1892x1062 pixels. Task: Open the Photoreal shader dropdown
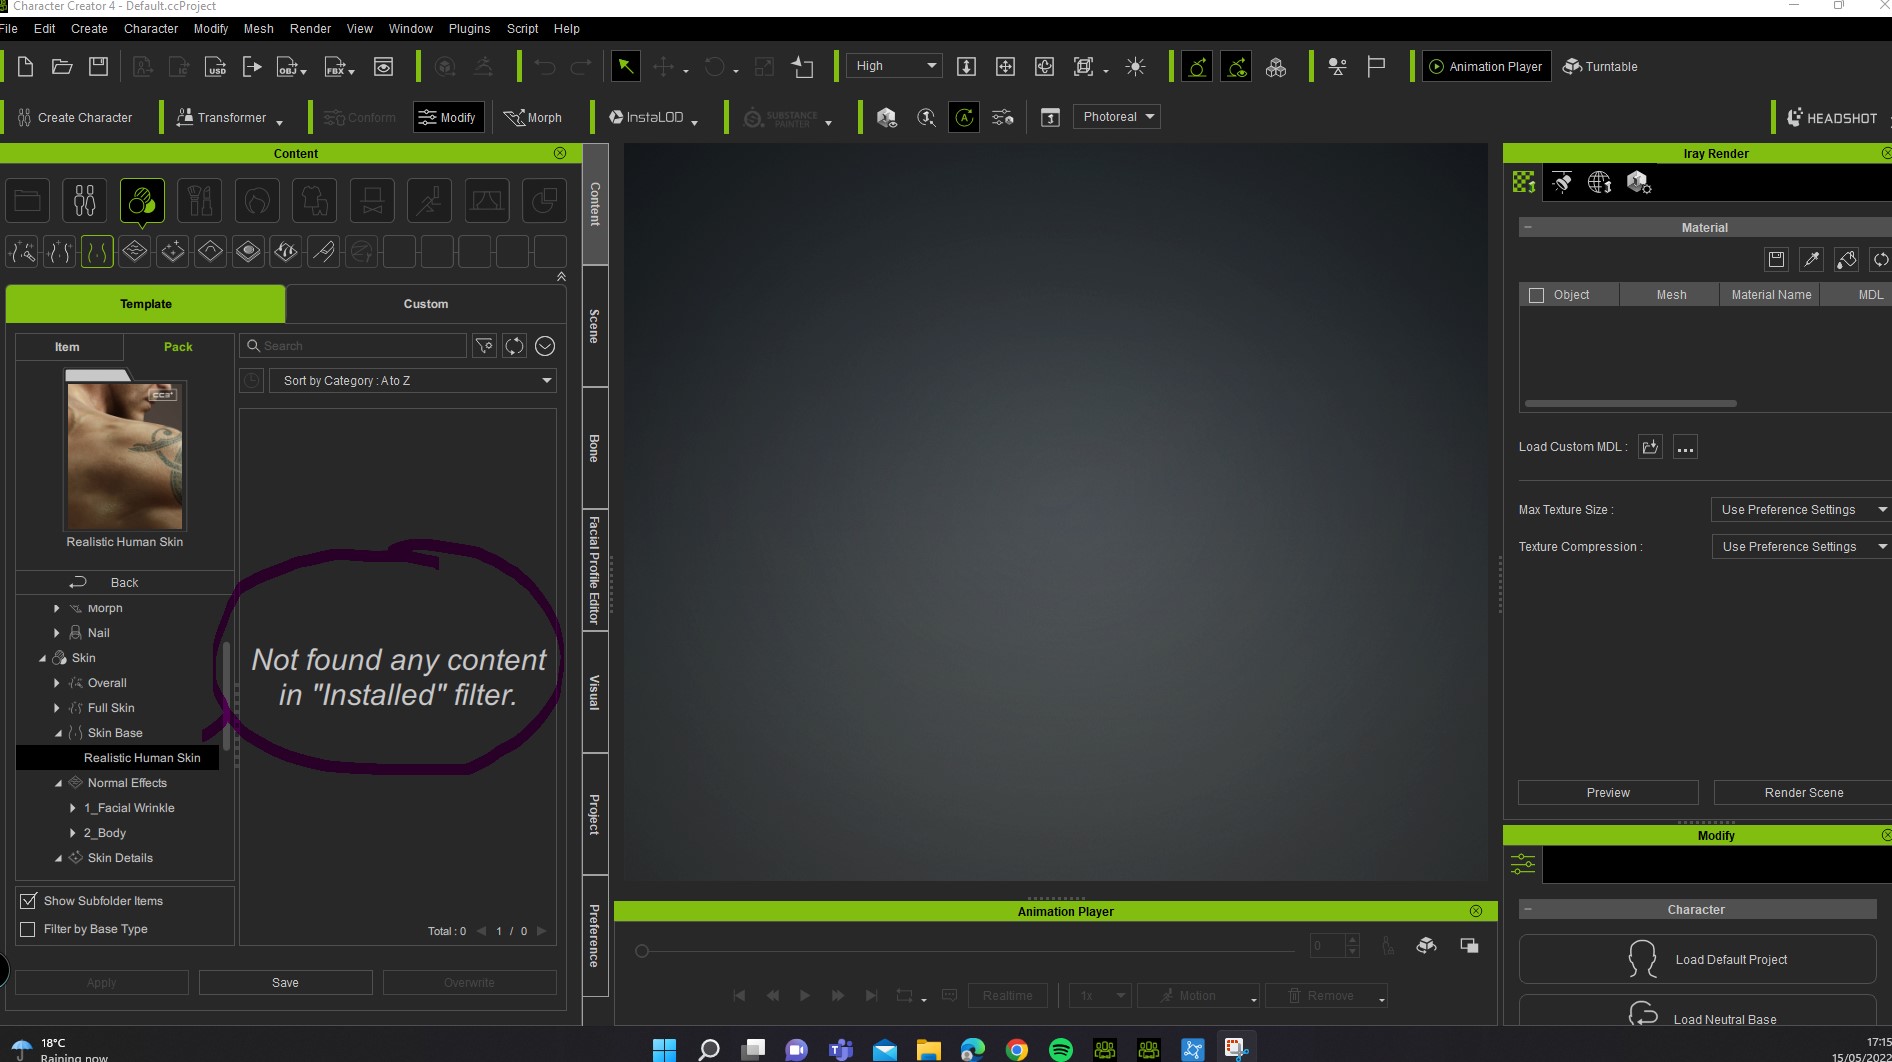point(1116,117)
